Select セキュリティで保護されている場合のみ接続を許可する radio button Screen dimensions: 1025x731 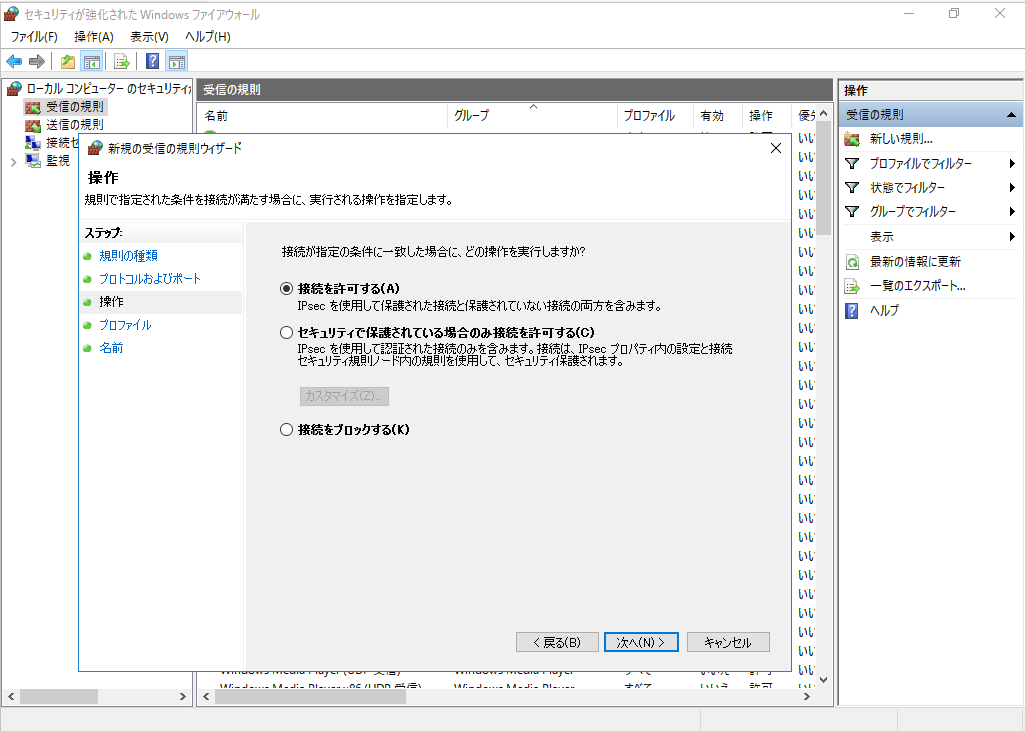coord(287,332)
